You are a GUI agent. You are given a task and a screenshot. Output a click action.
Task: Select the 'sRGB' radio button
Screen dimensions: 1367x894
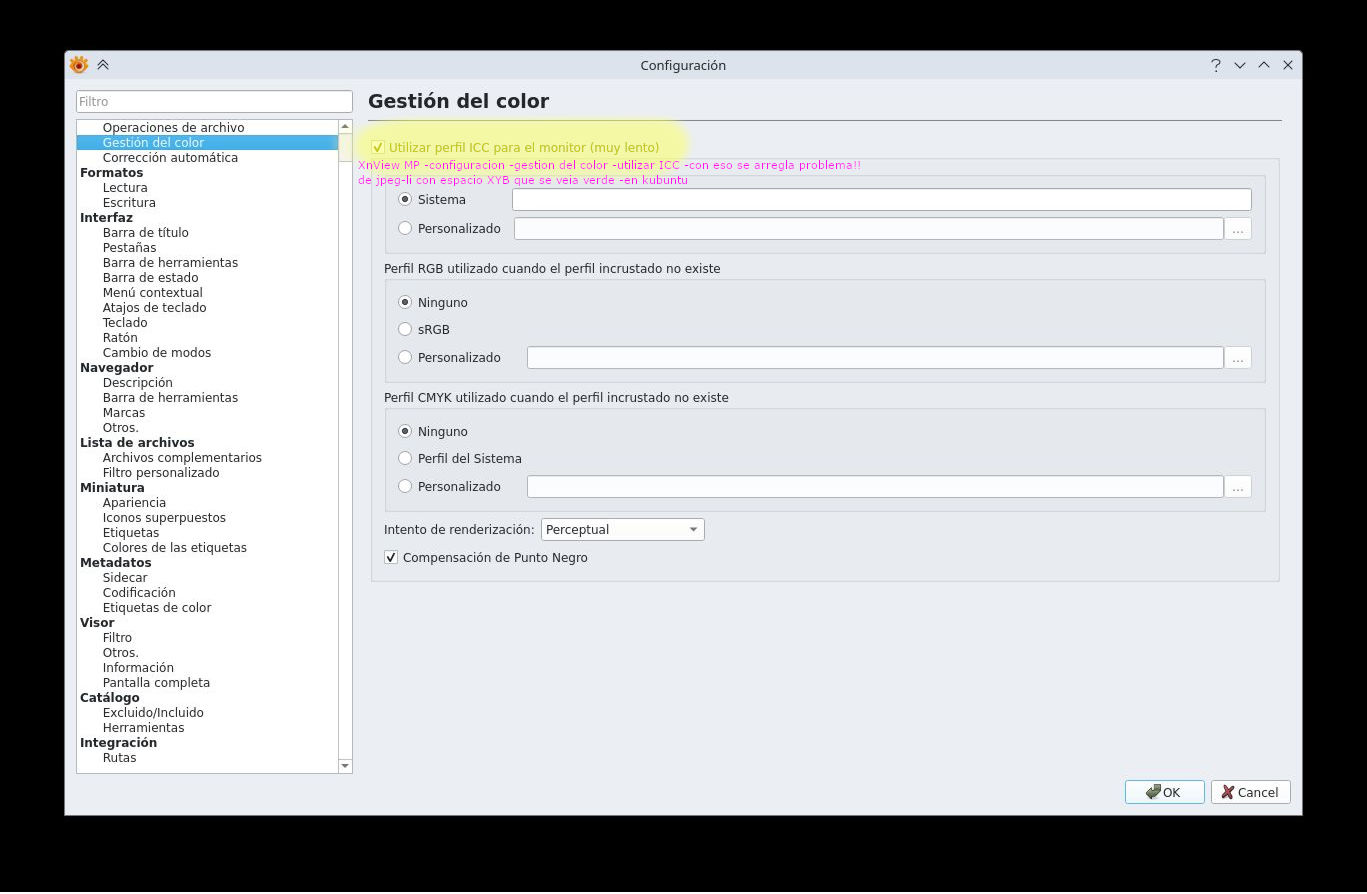405,329
